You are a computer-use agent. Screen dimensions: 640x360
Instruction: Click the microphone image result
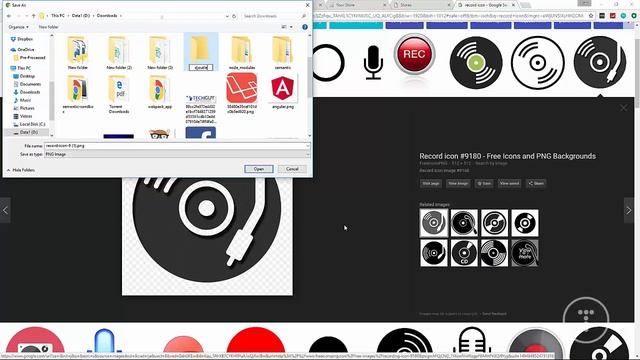[x=373, y=62]
